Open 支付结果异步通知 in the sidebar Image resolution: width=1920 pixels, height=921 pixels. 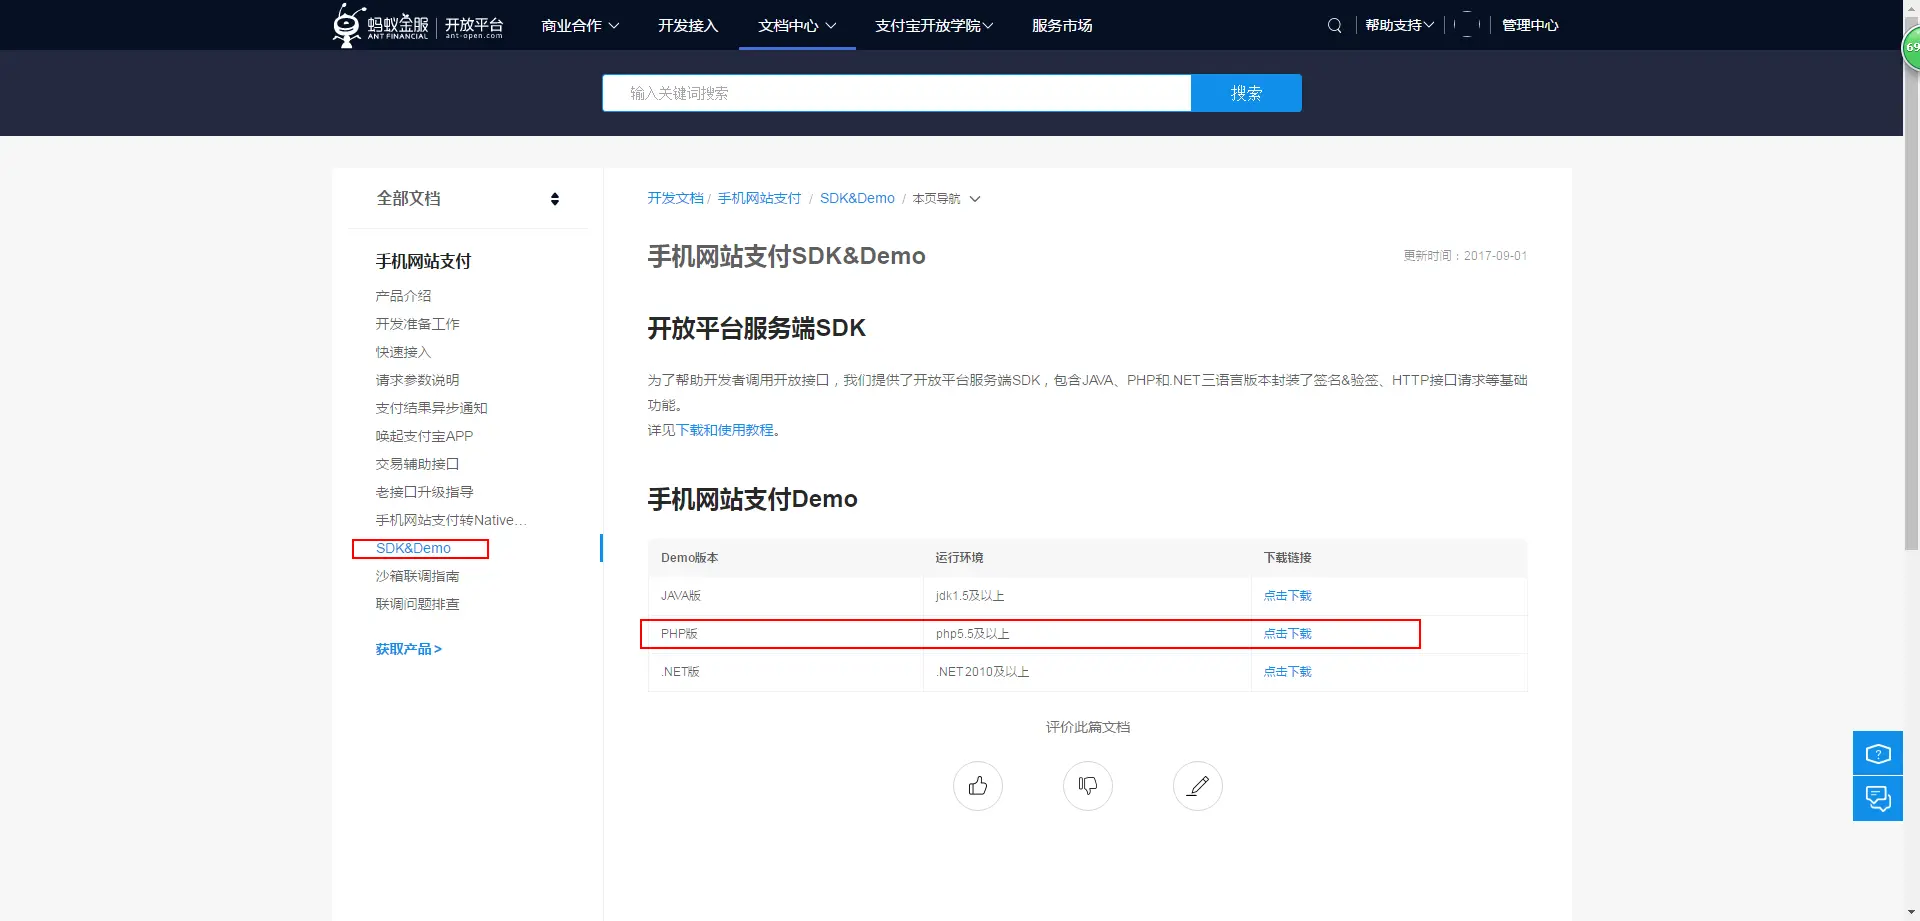(x=431, y=408)
